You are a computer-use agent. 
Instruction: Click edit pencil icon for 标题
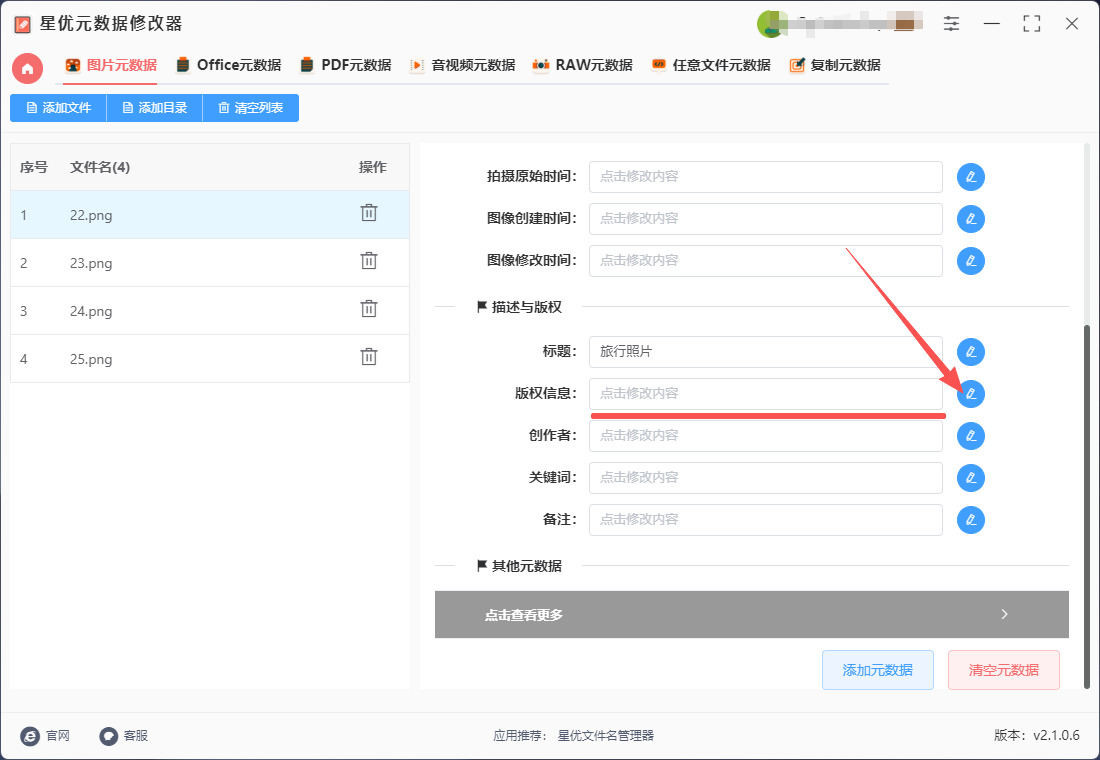[x=971, y=352]
